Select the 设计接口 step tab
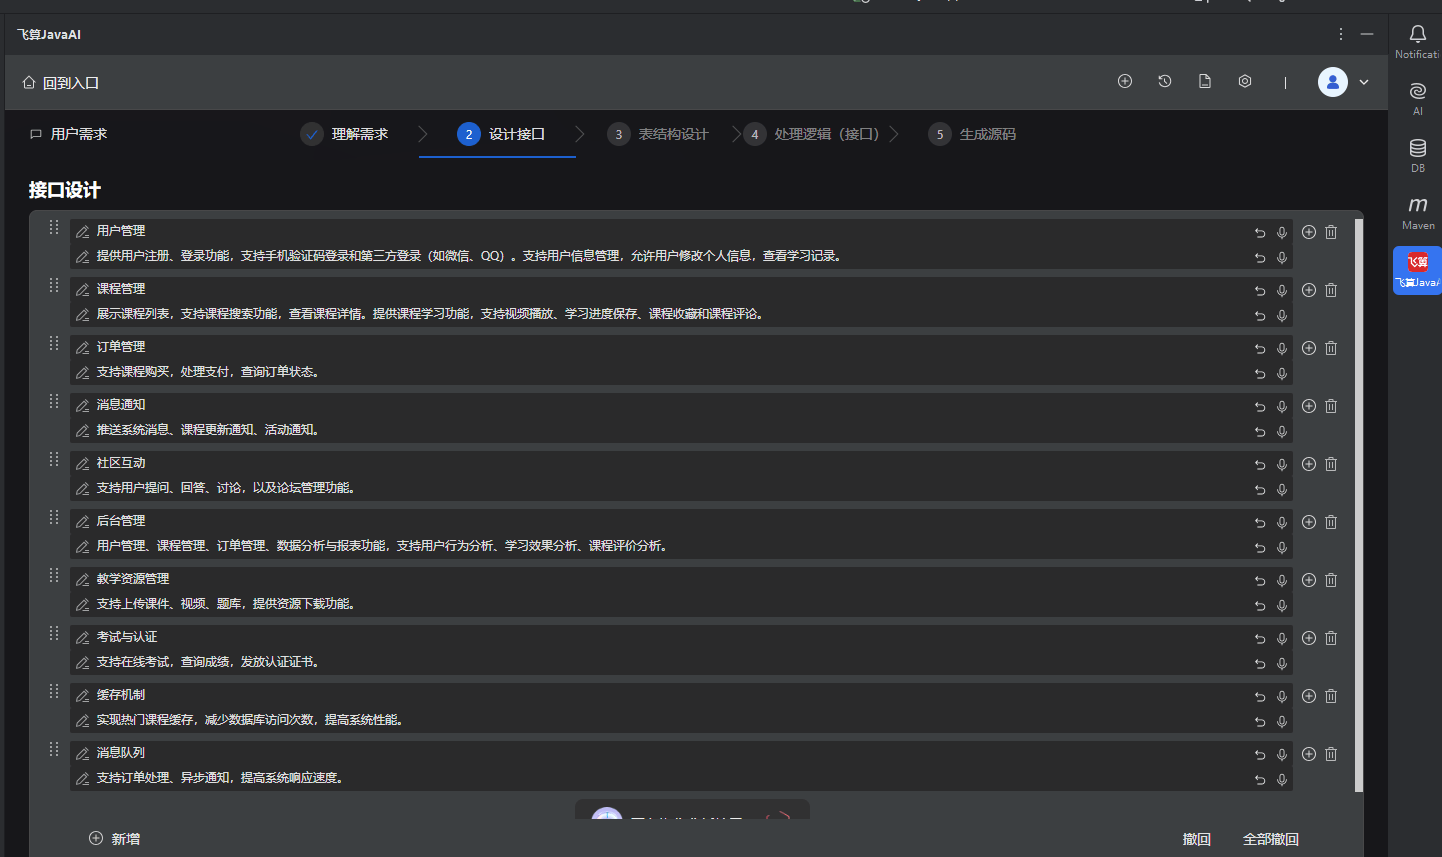This screenshot has height=857, width=1442. point(501,134)
